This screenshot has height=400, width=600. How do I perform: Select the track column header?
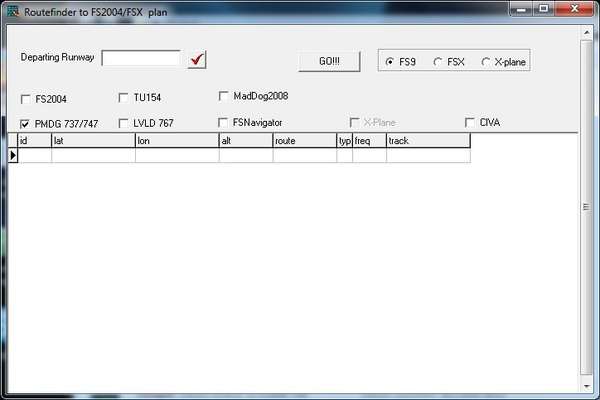[427, 141]
